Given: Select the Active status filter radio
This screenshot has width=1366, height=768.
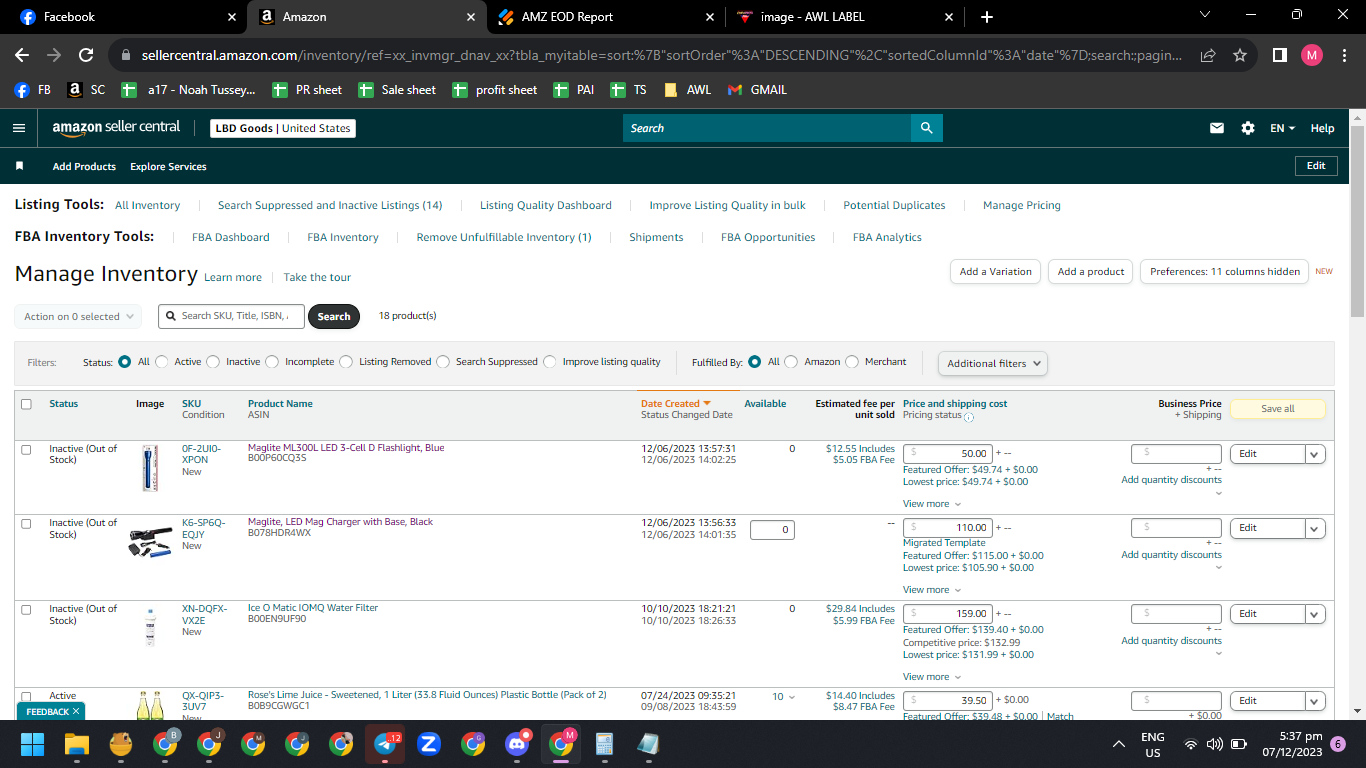Looking at the screenshot, I should tap(160, 362).
